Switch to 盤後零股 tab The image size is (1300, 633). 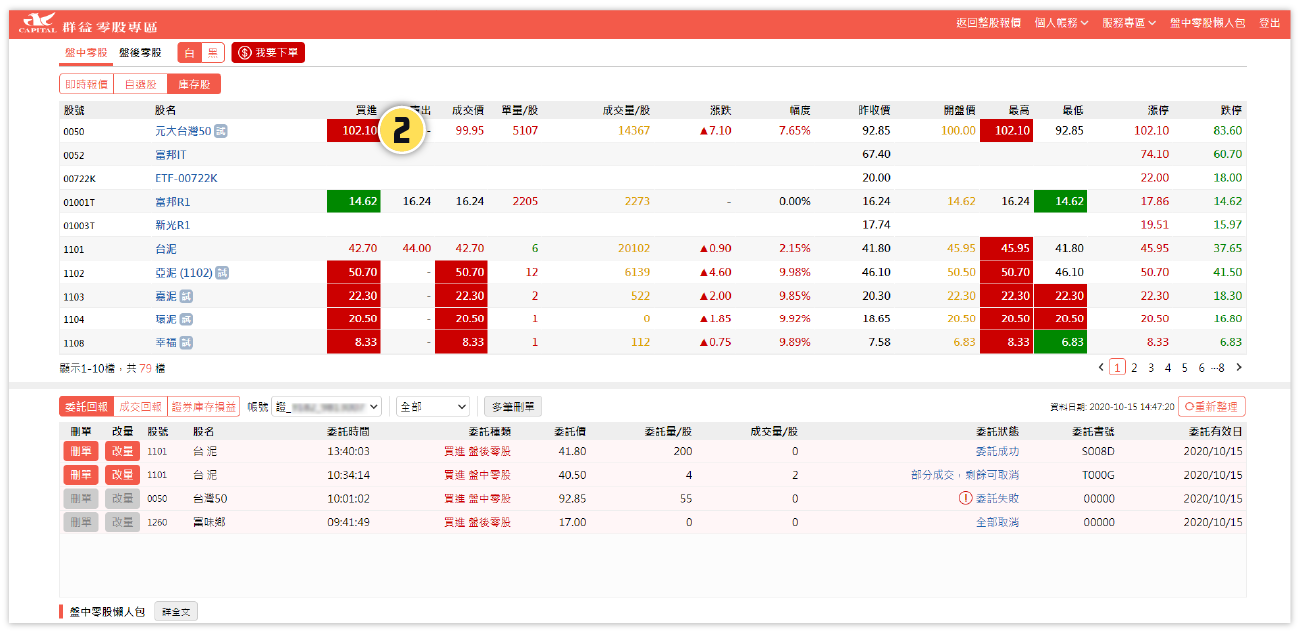coord(139,53)
